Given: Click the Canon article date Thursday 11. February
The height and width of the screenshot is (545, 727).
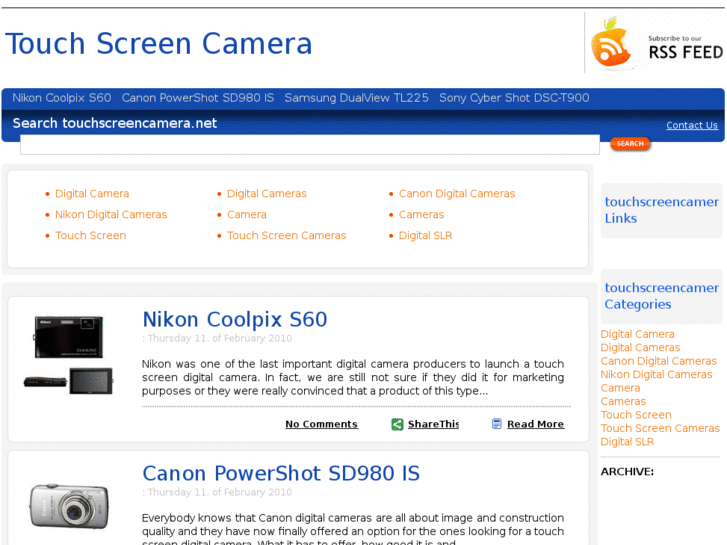Looking at the screenshot, I should click(219, 493).
